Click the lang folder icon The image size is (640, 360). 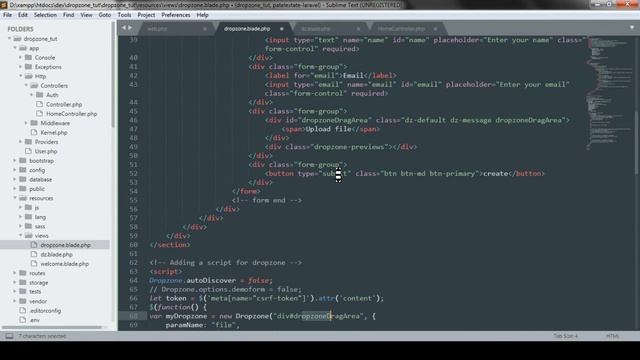pos(28,217)
